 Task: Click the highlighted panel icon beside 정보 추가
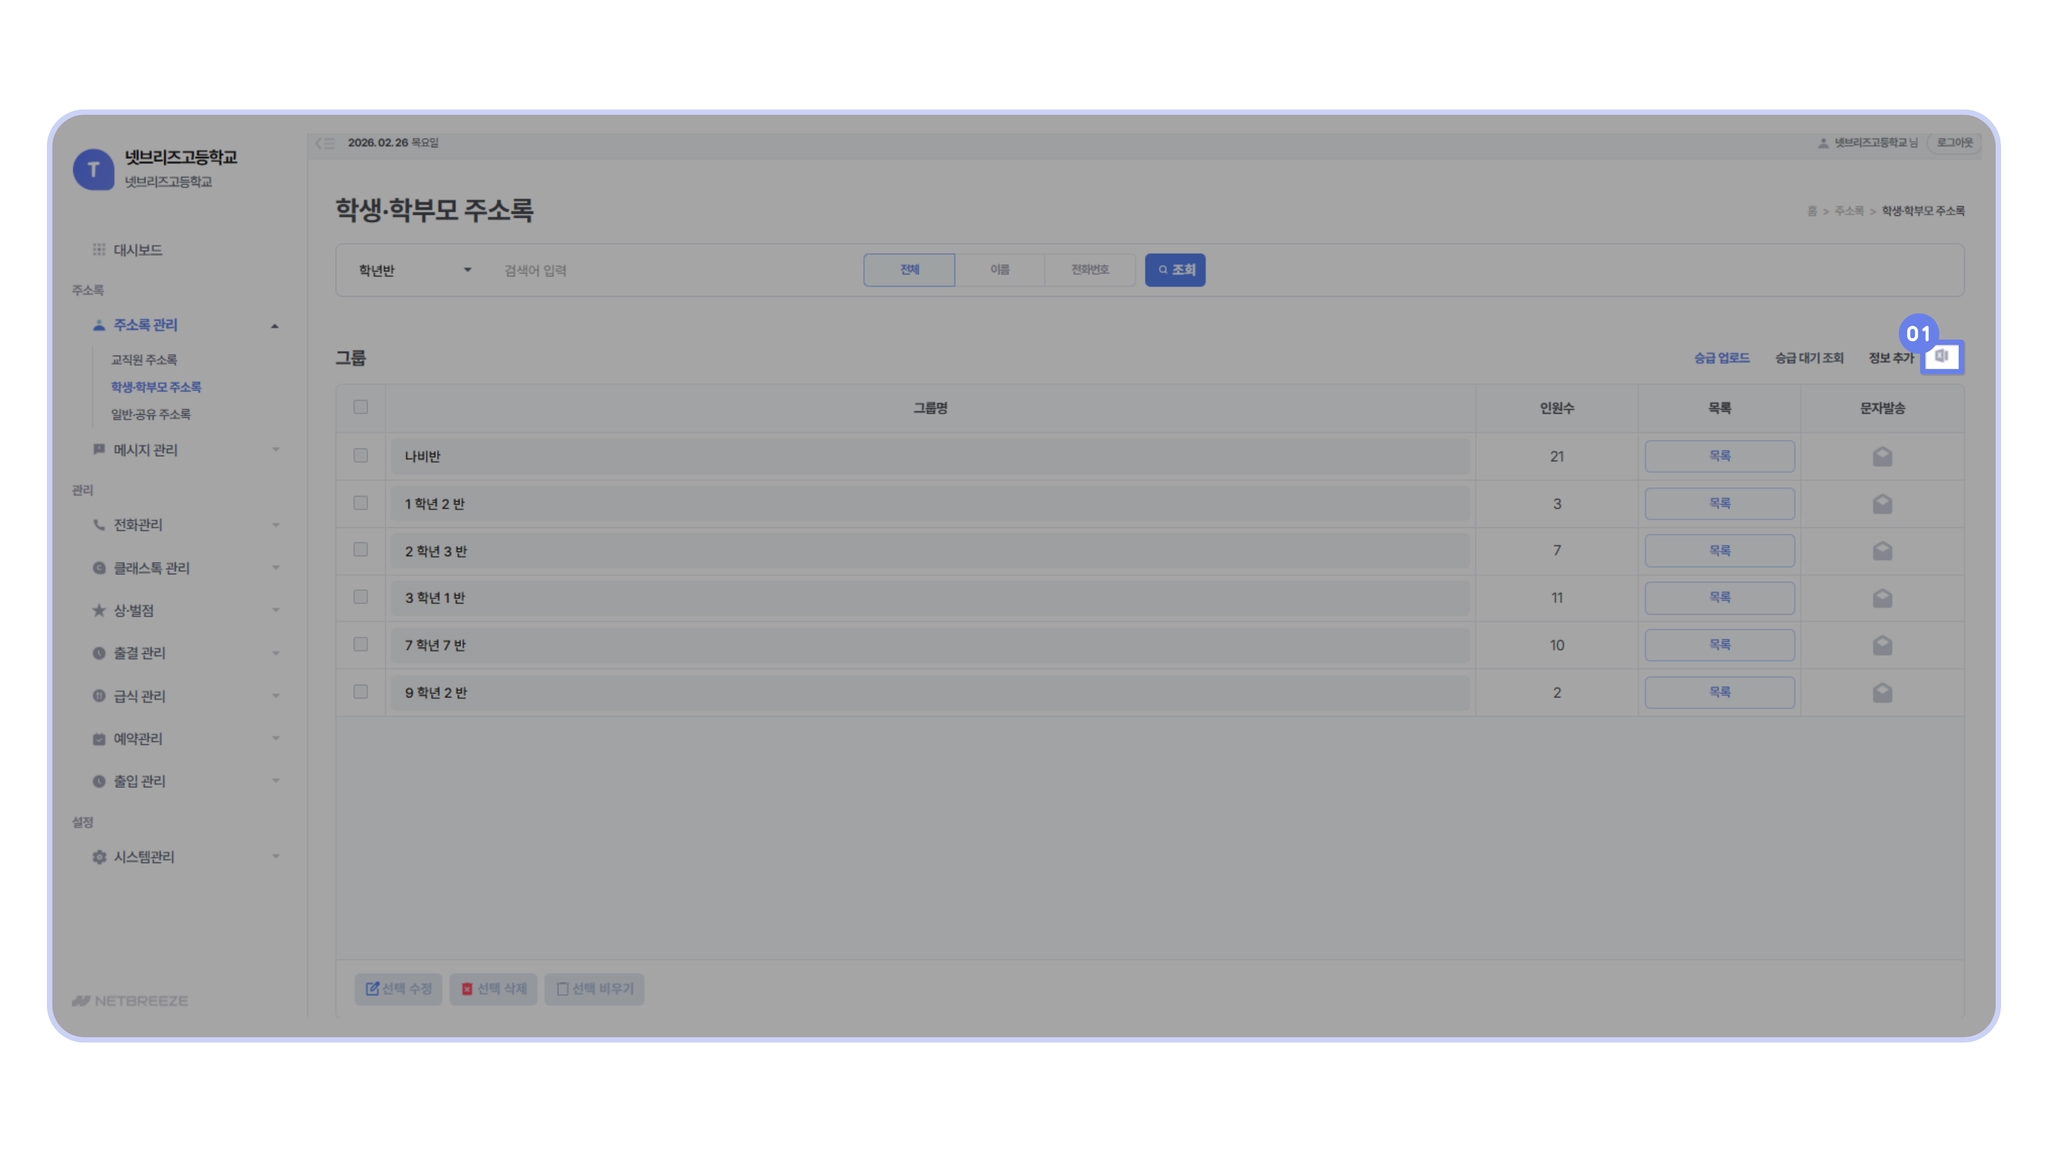[x=1941, y=357]
